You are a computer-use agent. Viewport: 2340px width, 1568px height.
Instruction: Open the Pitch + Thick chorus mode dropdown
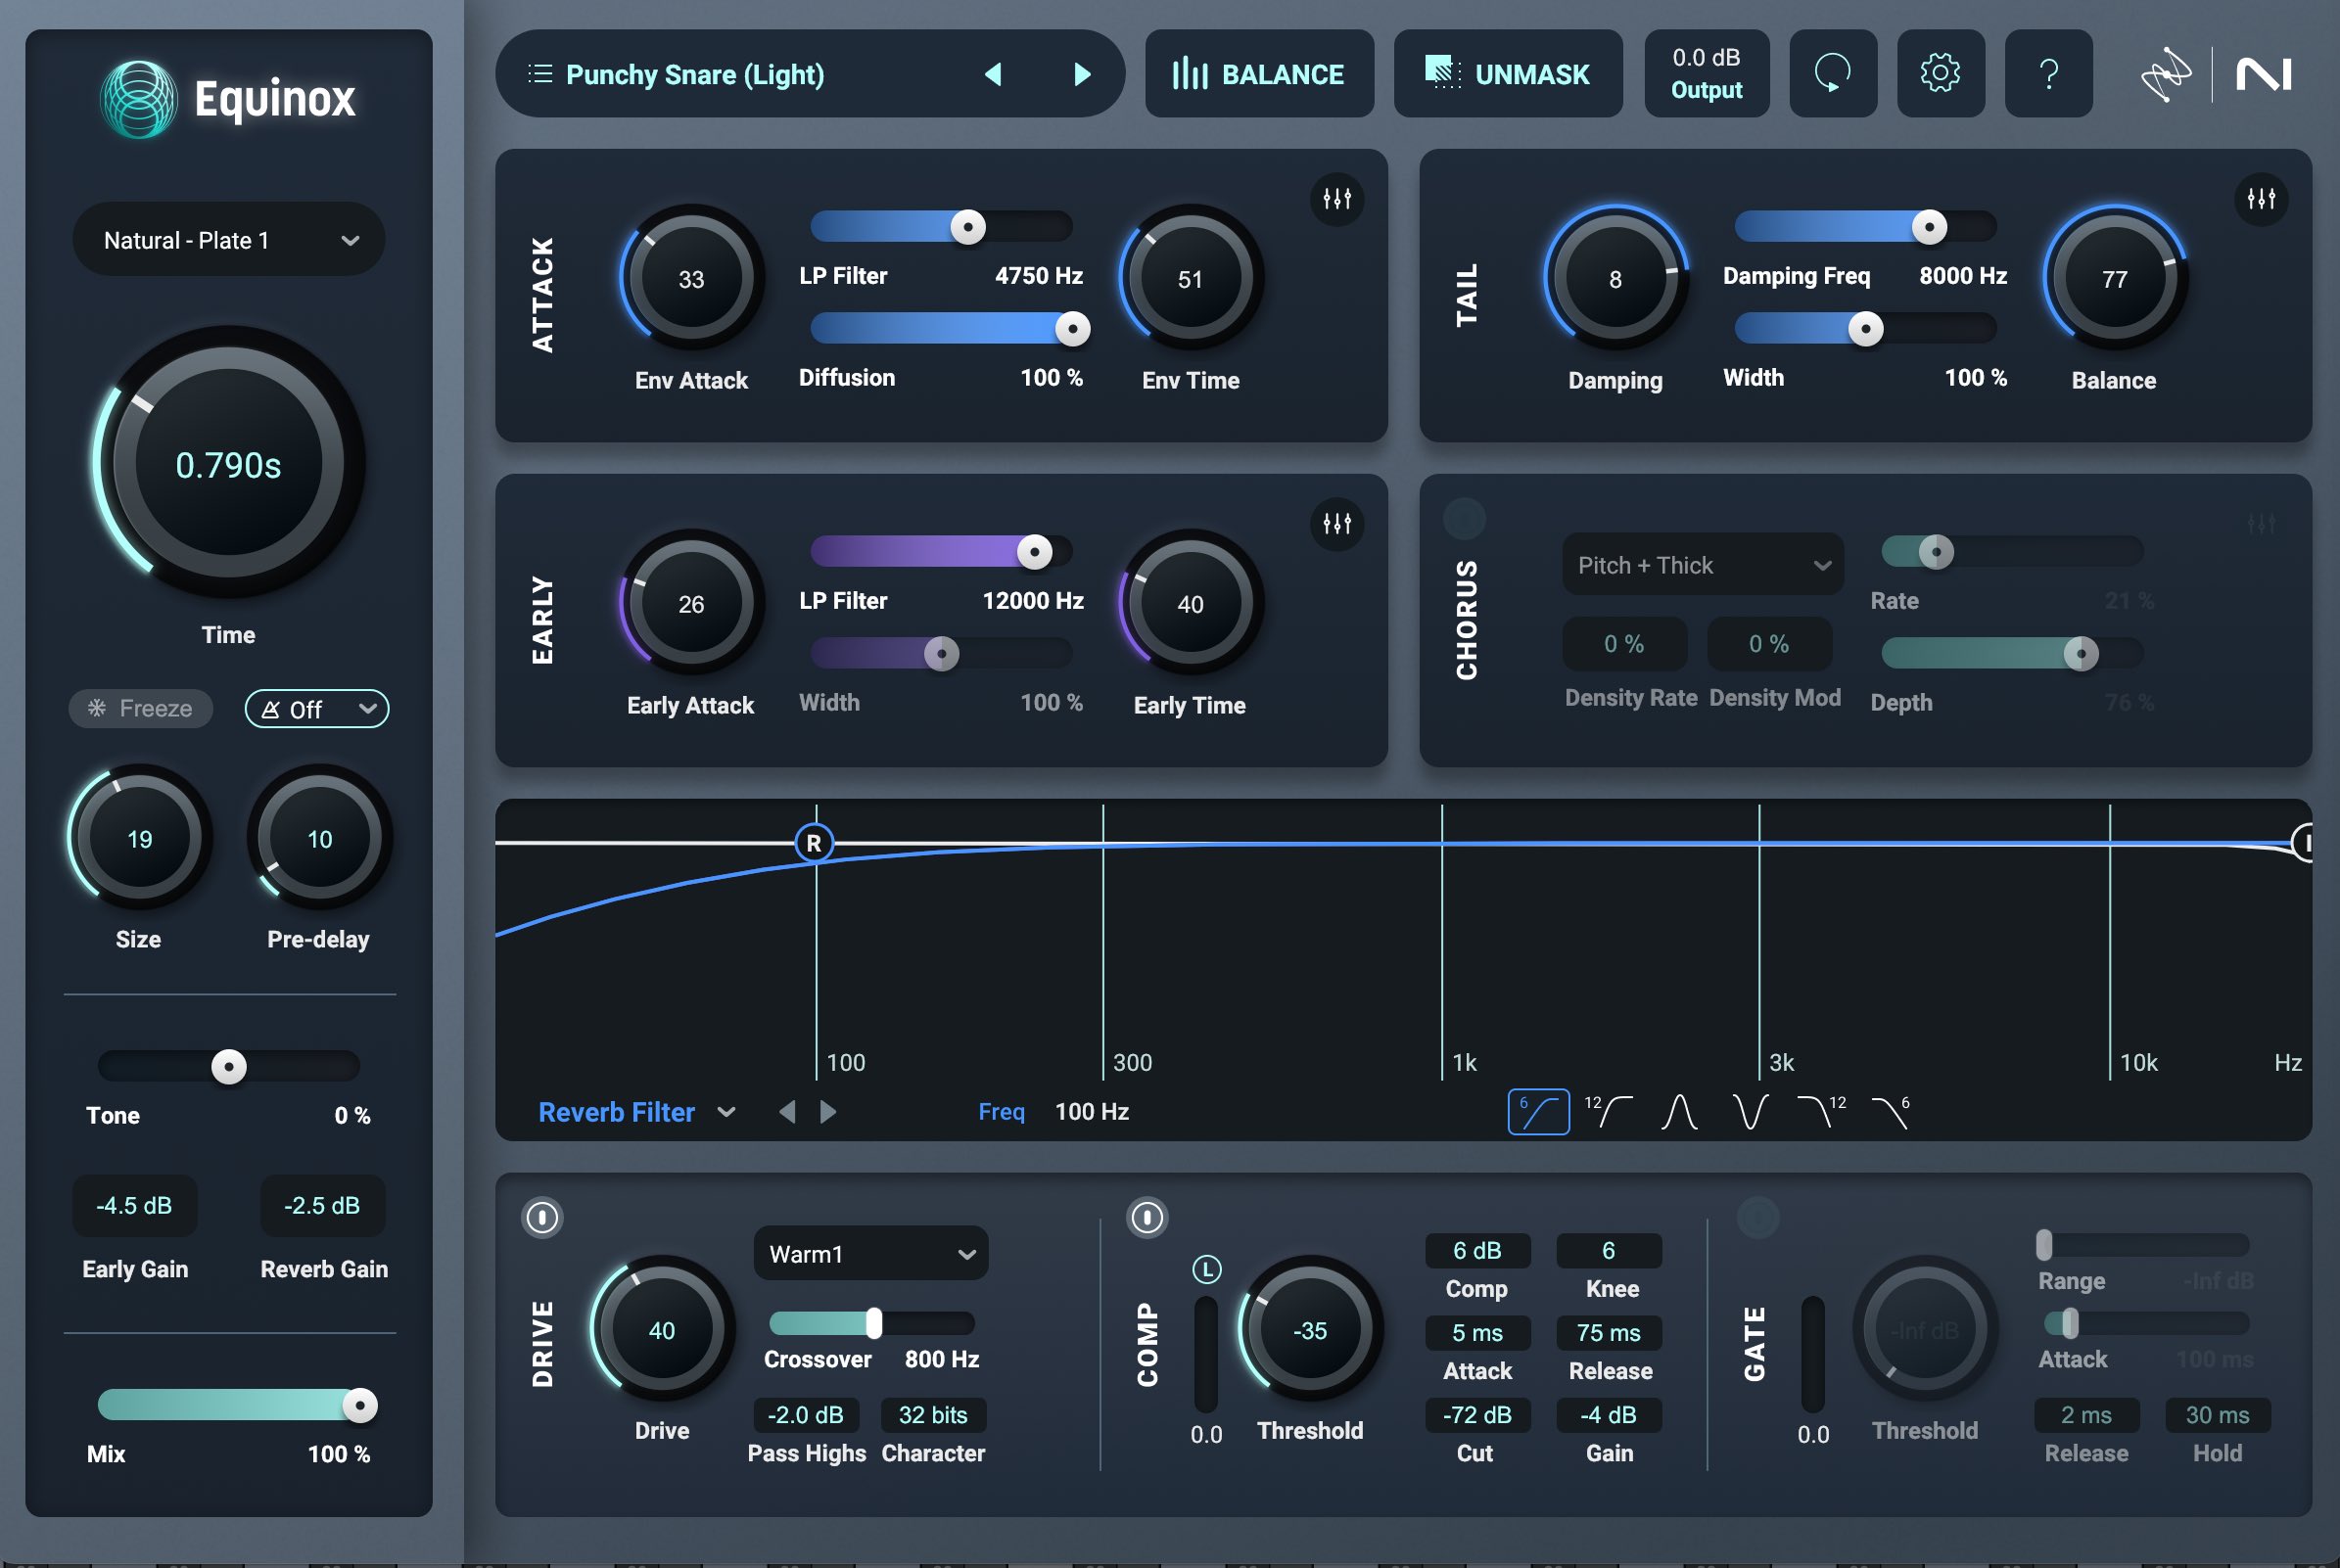[x=1702, y=565]
